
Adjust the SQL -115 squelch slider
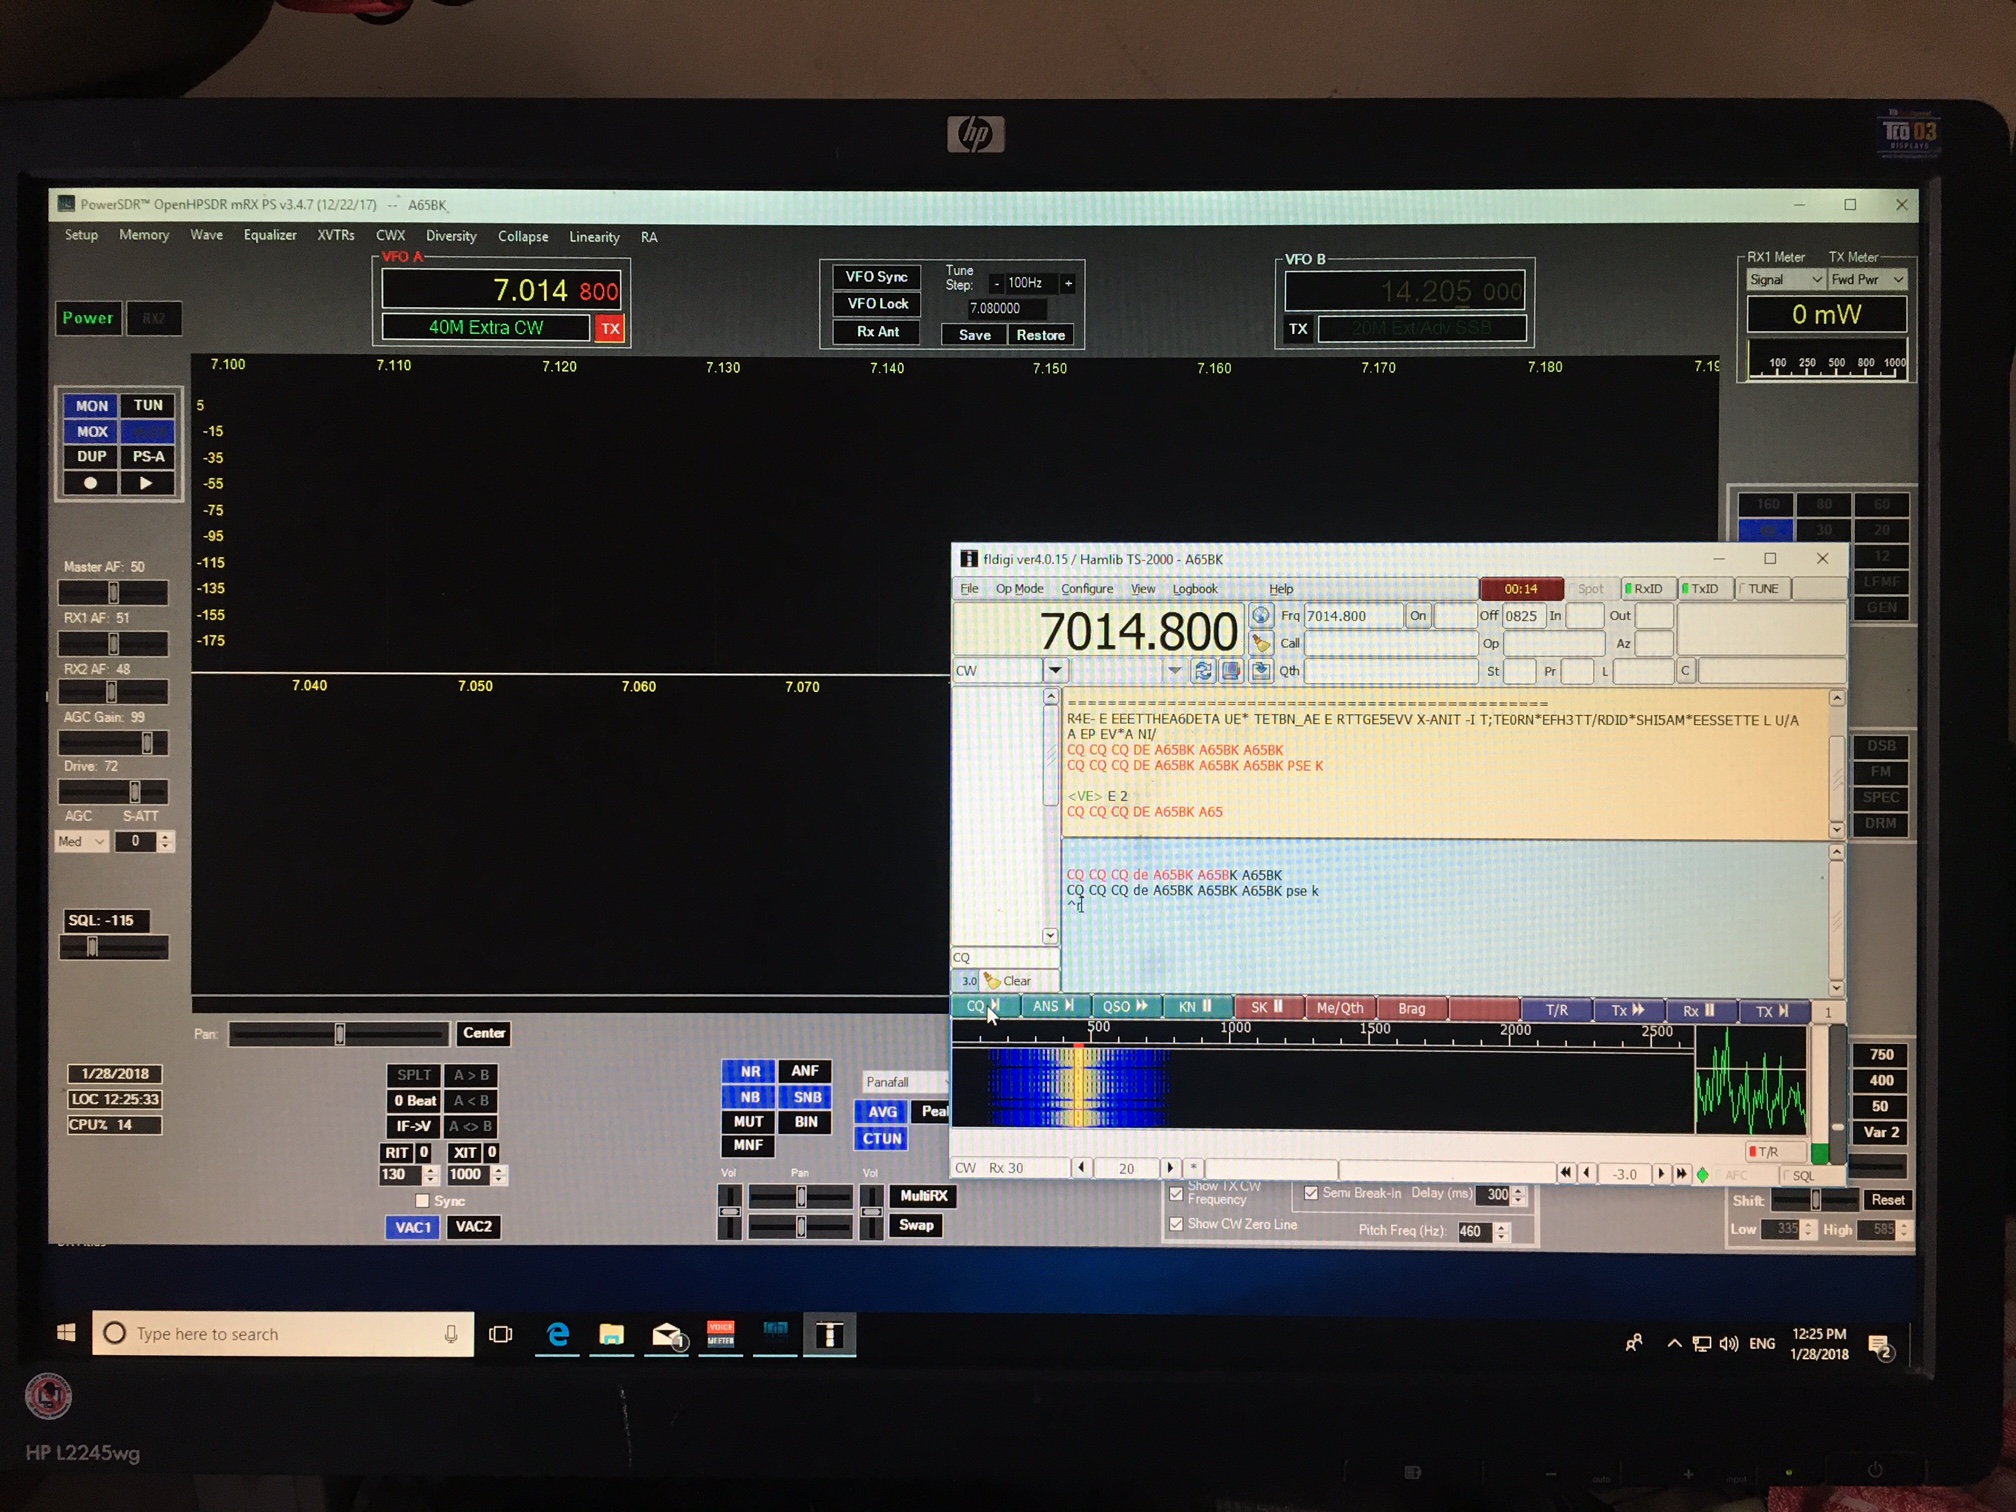point(113,947)
